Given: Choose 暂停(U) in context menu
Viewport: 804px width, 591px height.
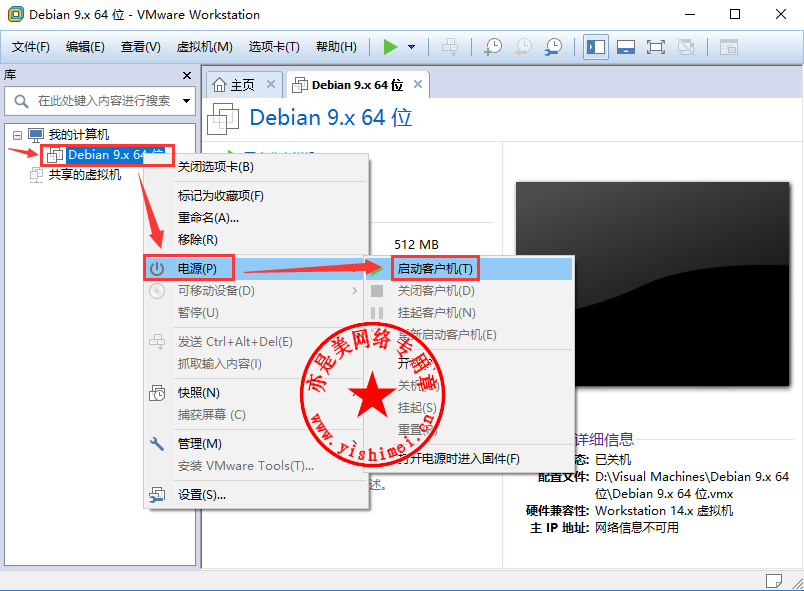Looking at the screenshot, I should pos(256,313).
